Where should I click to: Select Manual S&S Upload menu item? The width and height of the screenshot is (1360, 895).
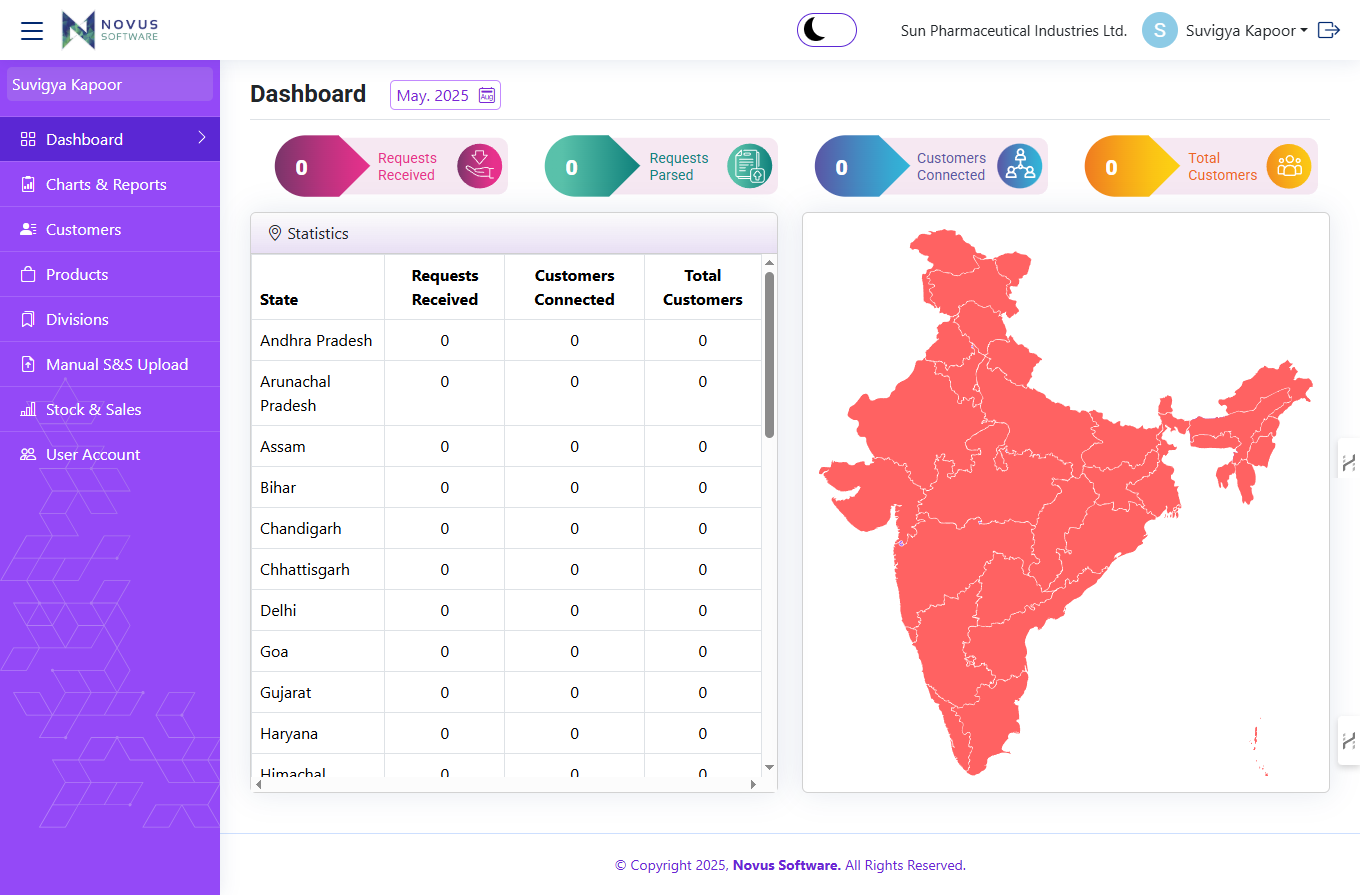pos(116,364)
